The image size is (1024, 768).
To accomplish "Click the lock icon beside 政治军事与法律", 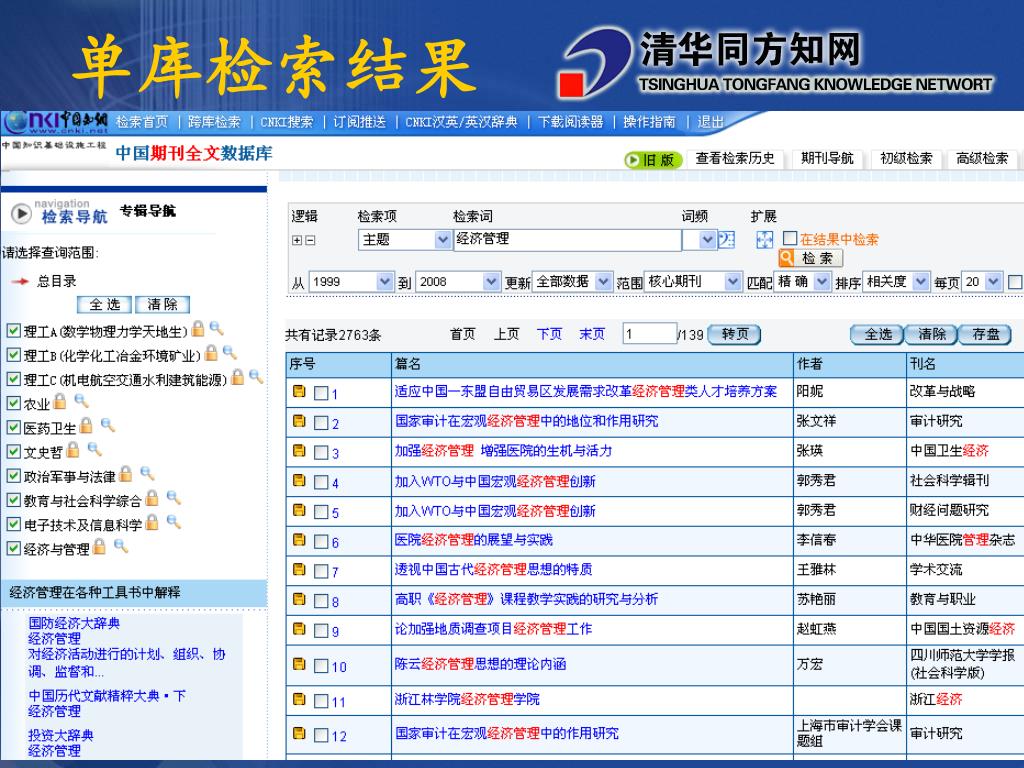I will (126, 473).
